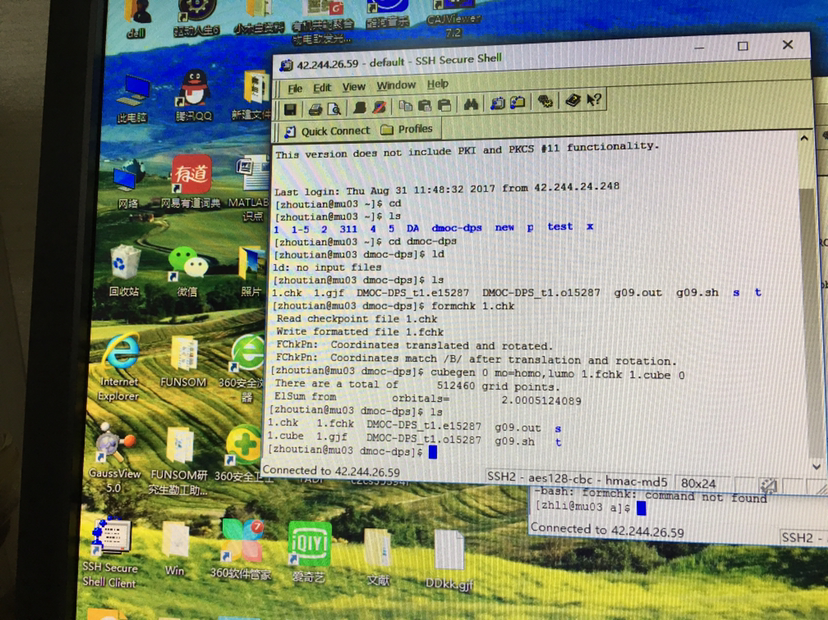Click the Find binoculars icon

471,104
